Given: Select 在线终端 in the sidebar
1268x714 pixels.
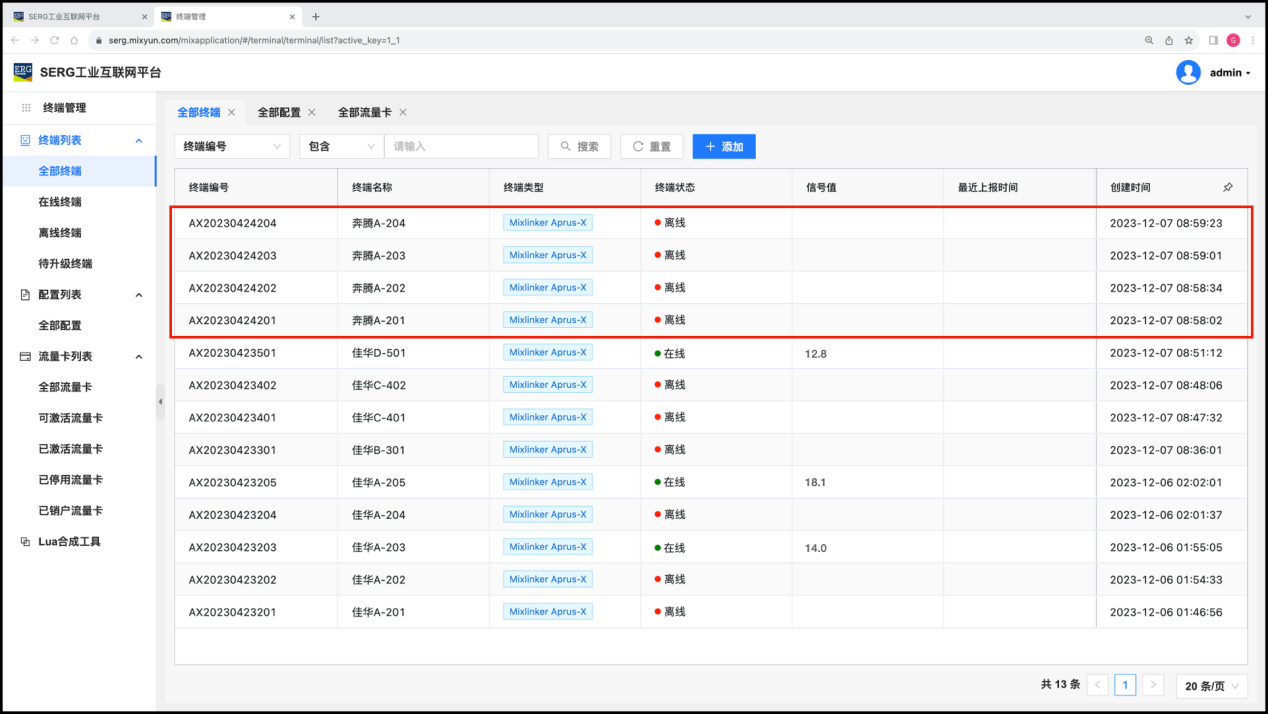Looking at the screenshot, I should (x=60, y=202).
